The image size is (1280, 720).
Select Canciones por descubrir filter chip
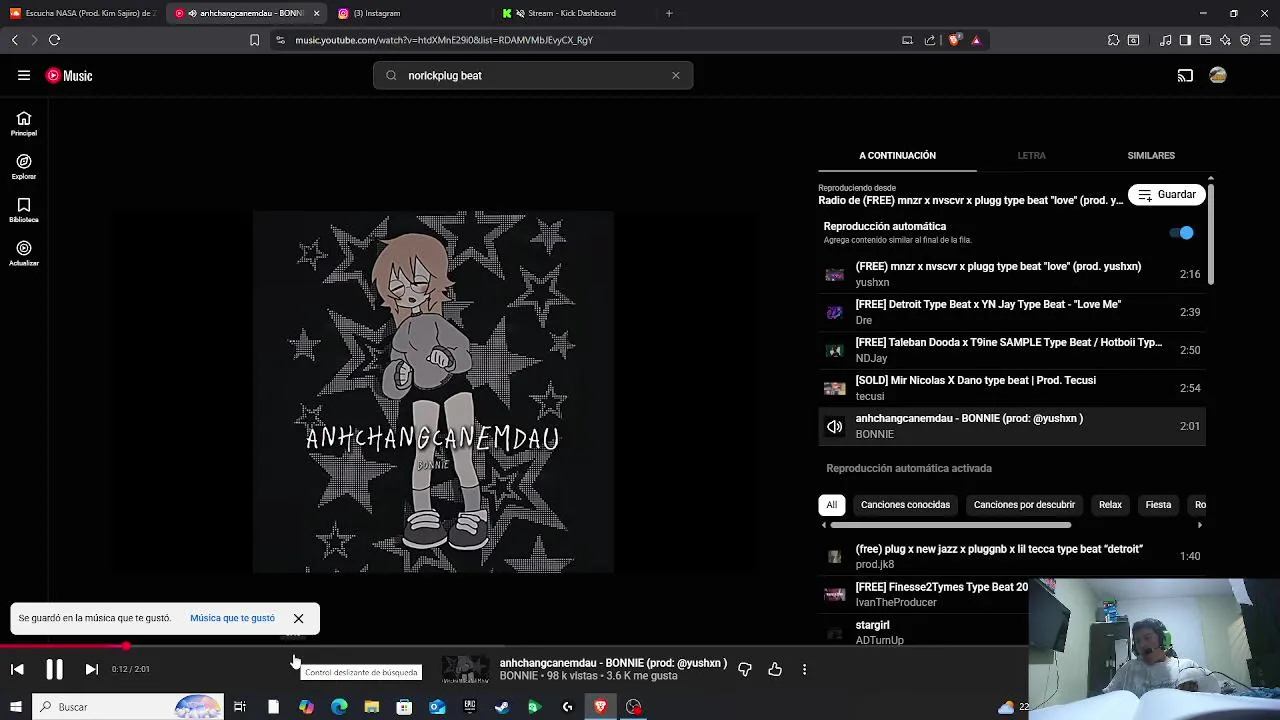click(1024, 505)
